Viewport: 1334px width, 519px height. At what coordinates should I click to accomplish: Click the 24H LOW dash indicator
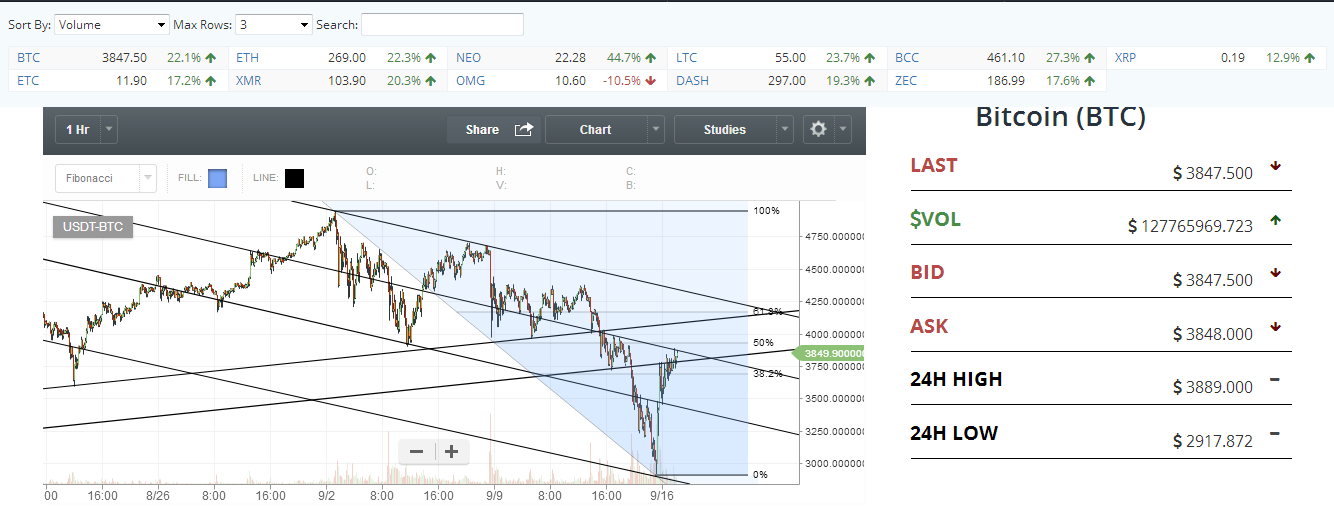pos(1275,433)
